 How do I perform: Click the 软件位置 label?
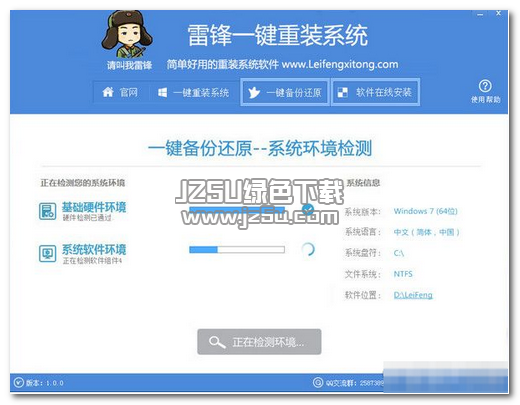point(362,295)
